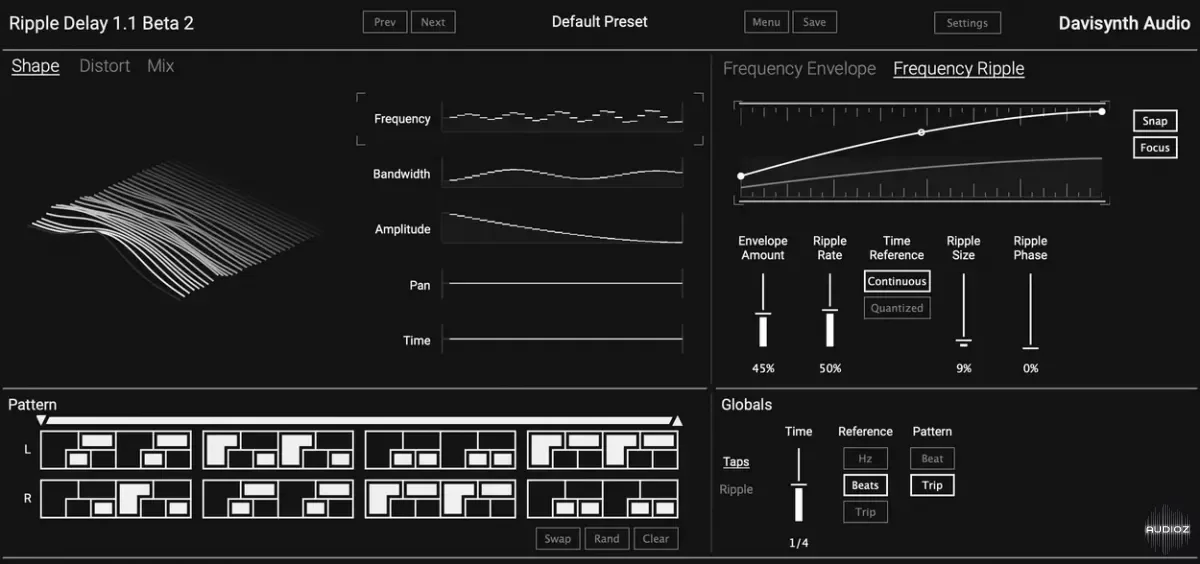
Task: Select the Amplitude shape curve
Action: pyautogui.click(x=563, y=229)
